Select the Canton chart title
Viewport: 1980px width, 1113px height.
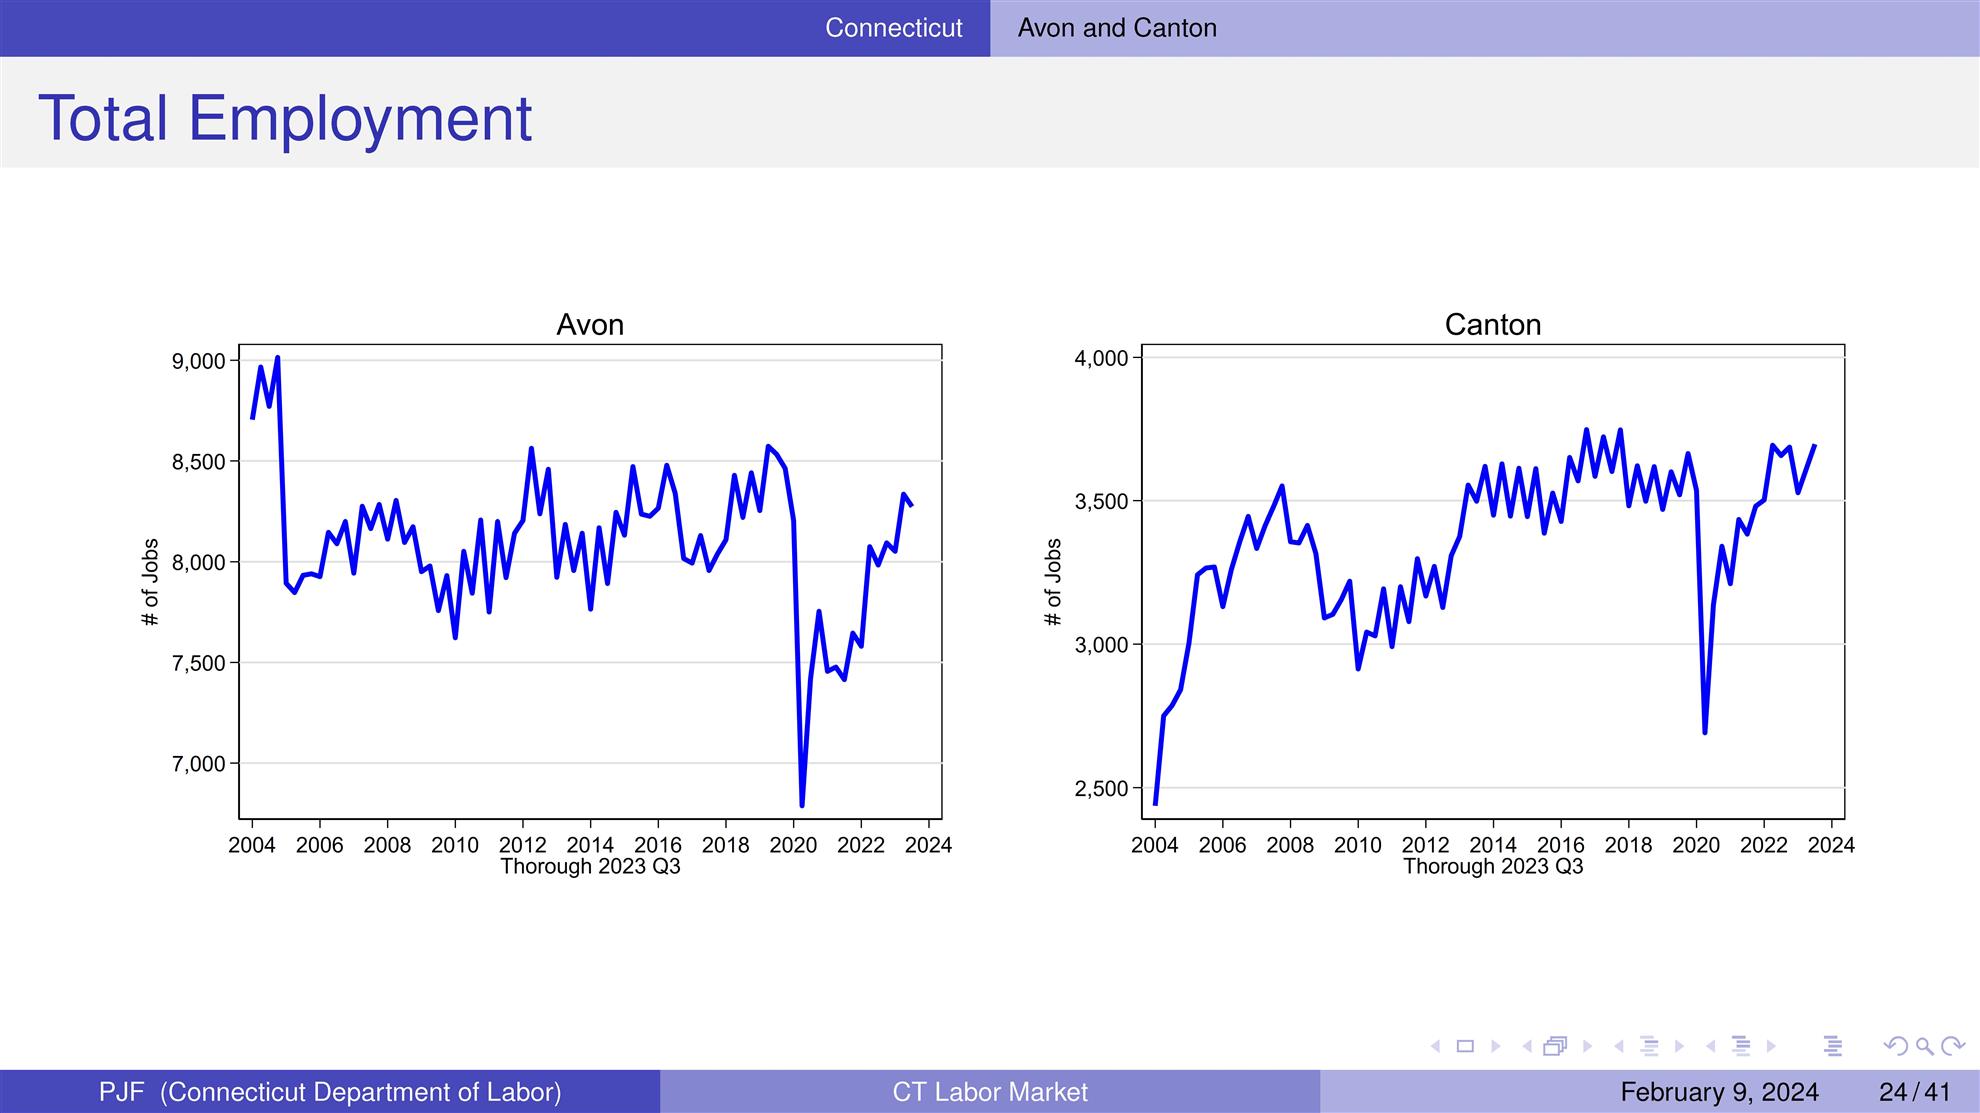tap(1493, 324)
